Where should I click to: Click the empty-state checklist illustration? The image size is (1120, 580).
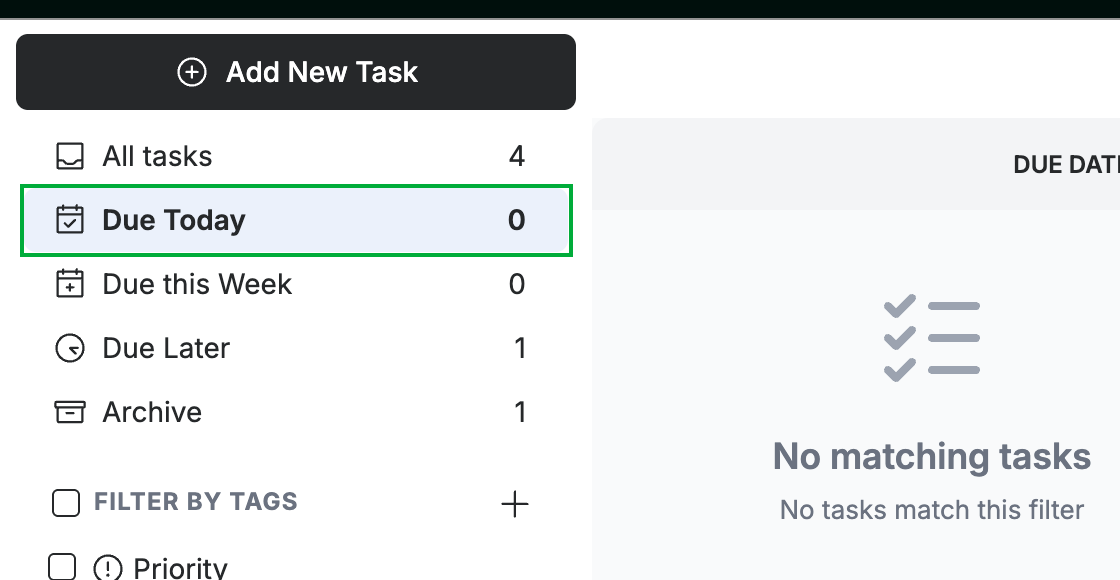932,338
